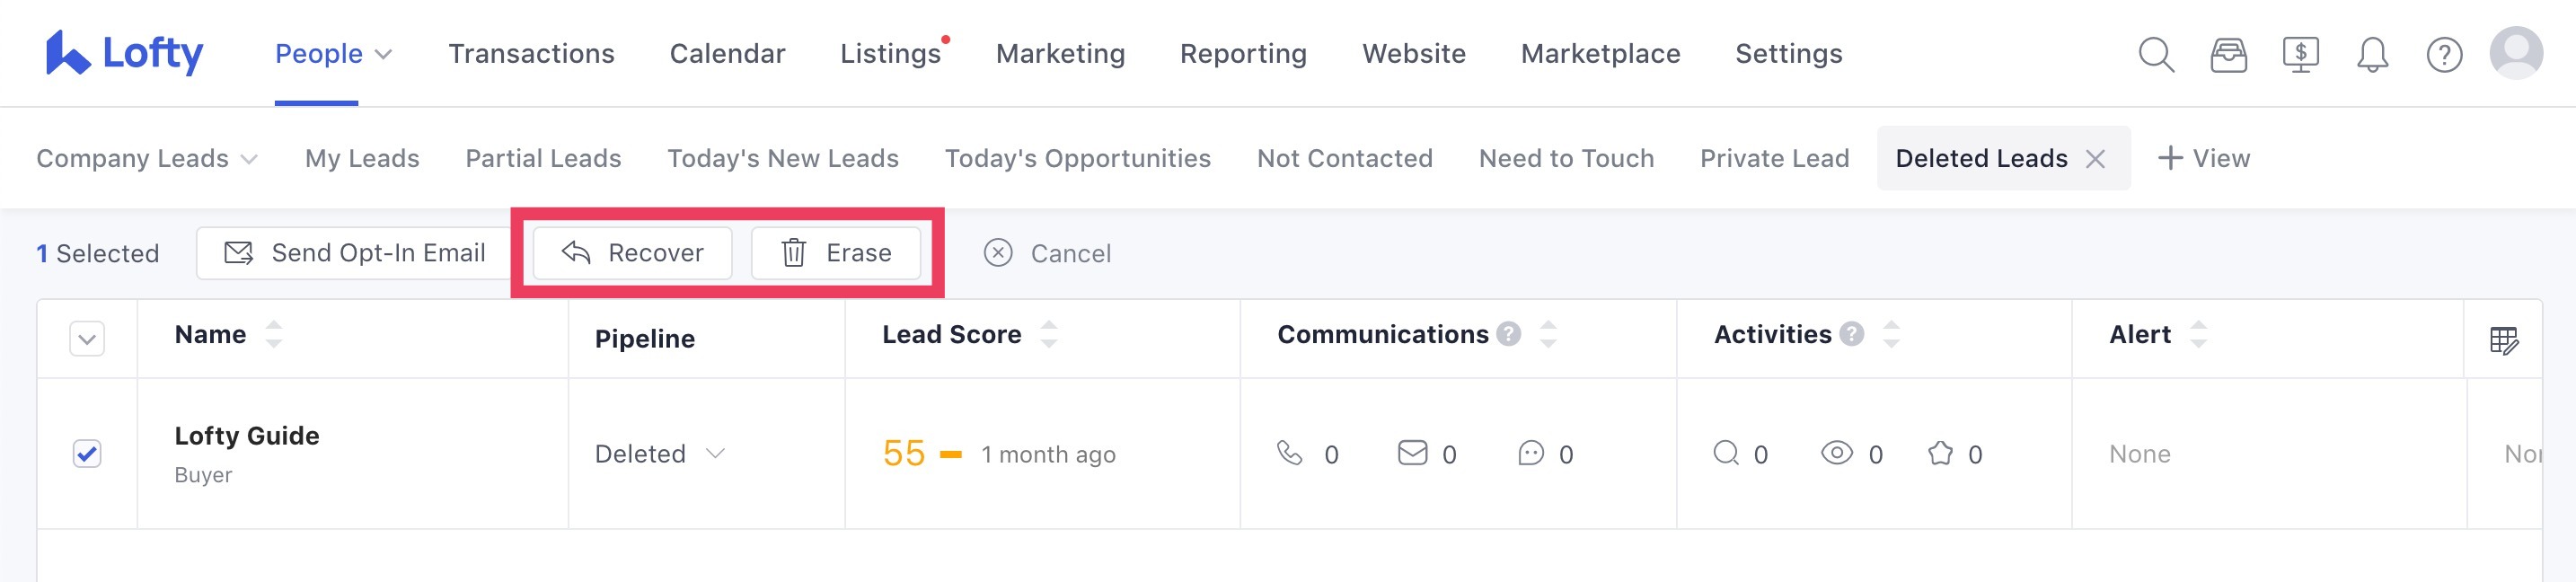Viewport: 2576px width, 582px height.
Task: Close the Deleted Leads tab
Action: coord(2095,158)
